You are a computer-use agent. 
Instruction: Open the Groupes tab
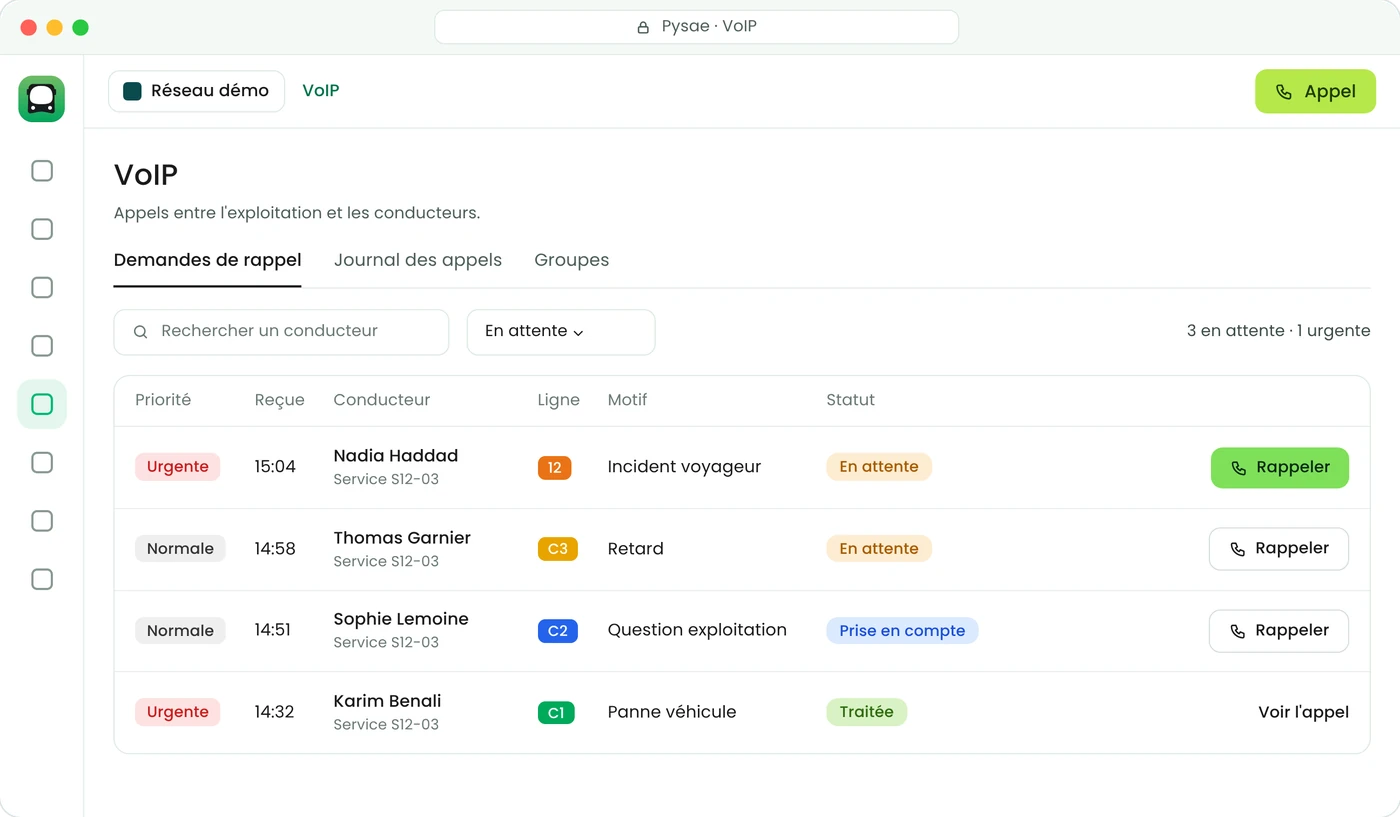(571, 260)
